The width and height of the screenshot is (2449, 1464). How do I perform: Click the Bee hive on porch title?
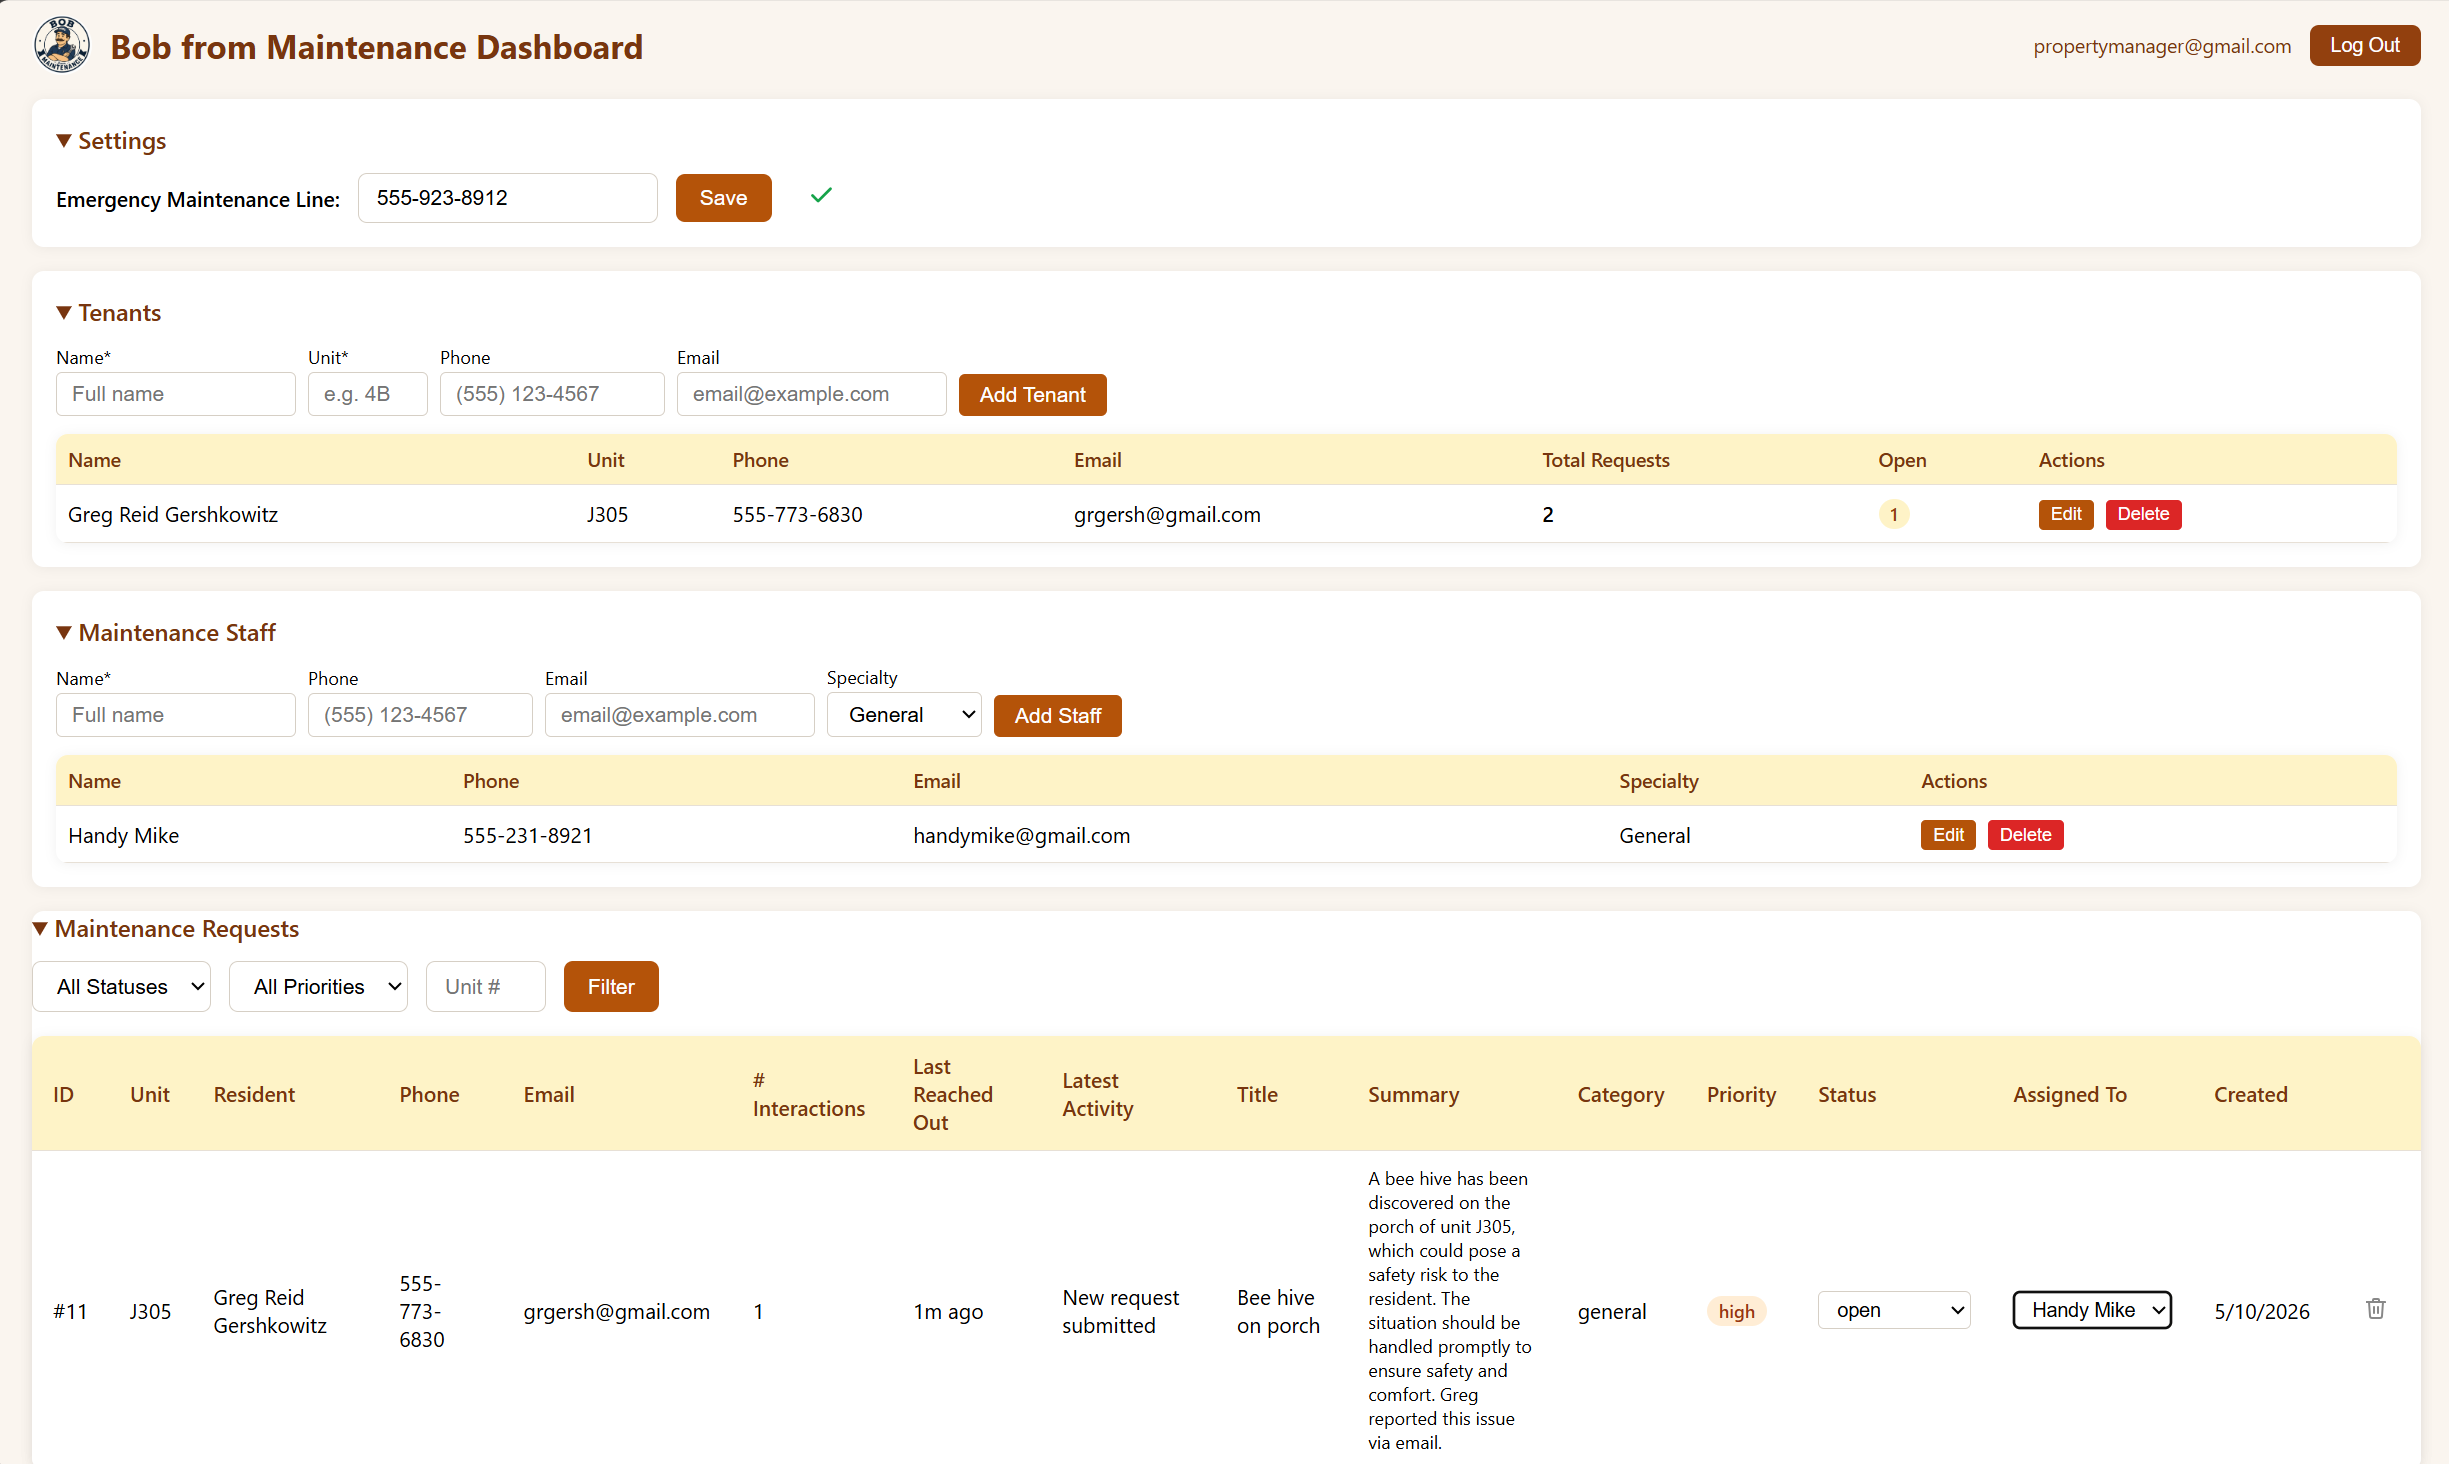1278,1311
